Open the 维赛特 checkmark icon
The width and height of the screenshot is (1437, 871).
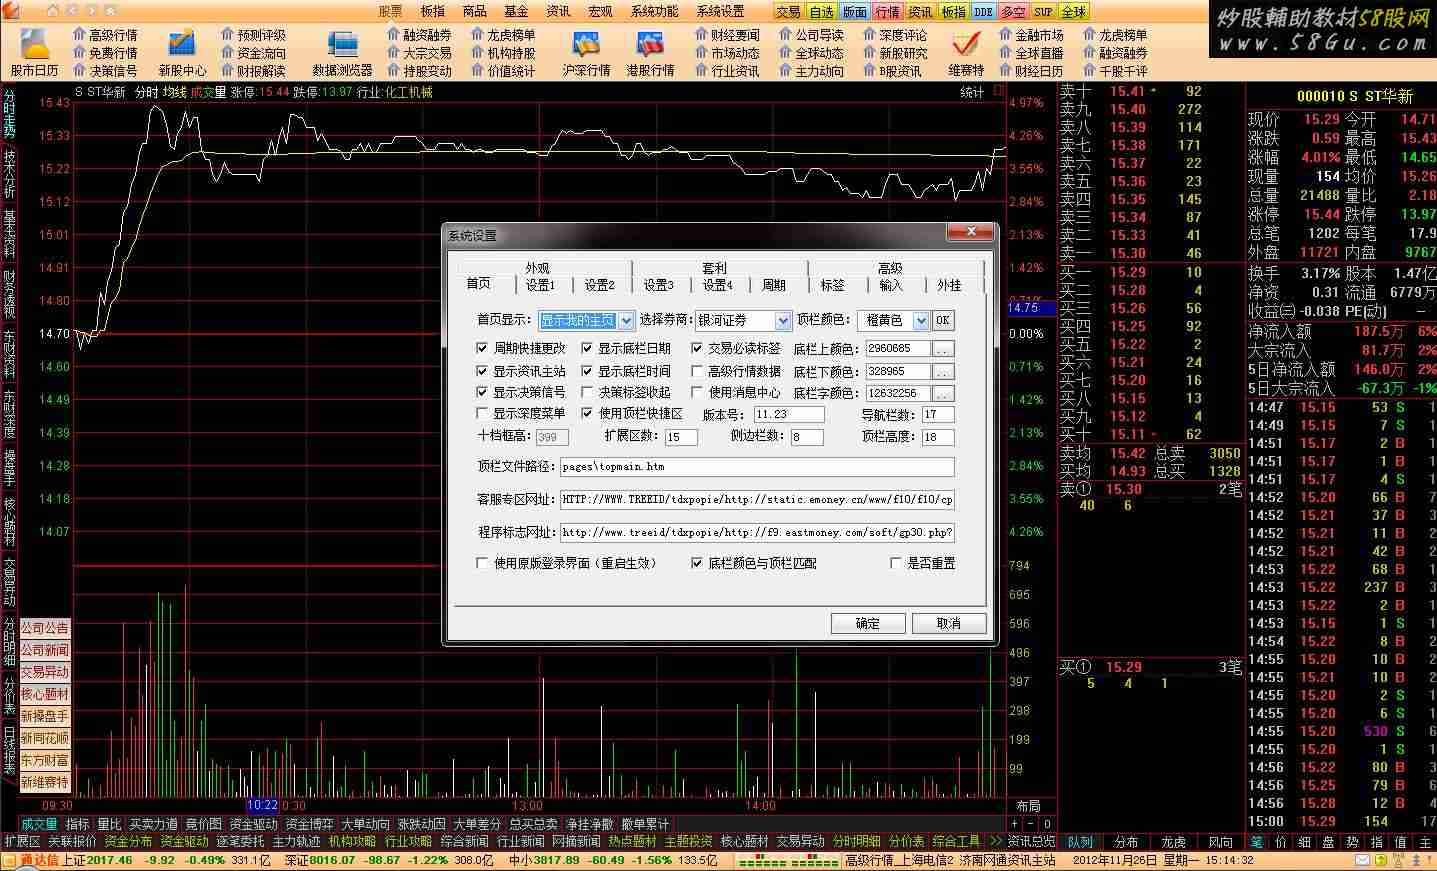point(965,44)
